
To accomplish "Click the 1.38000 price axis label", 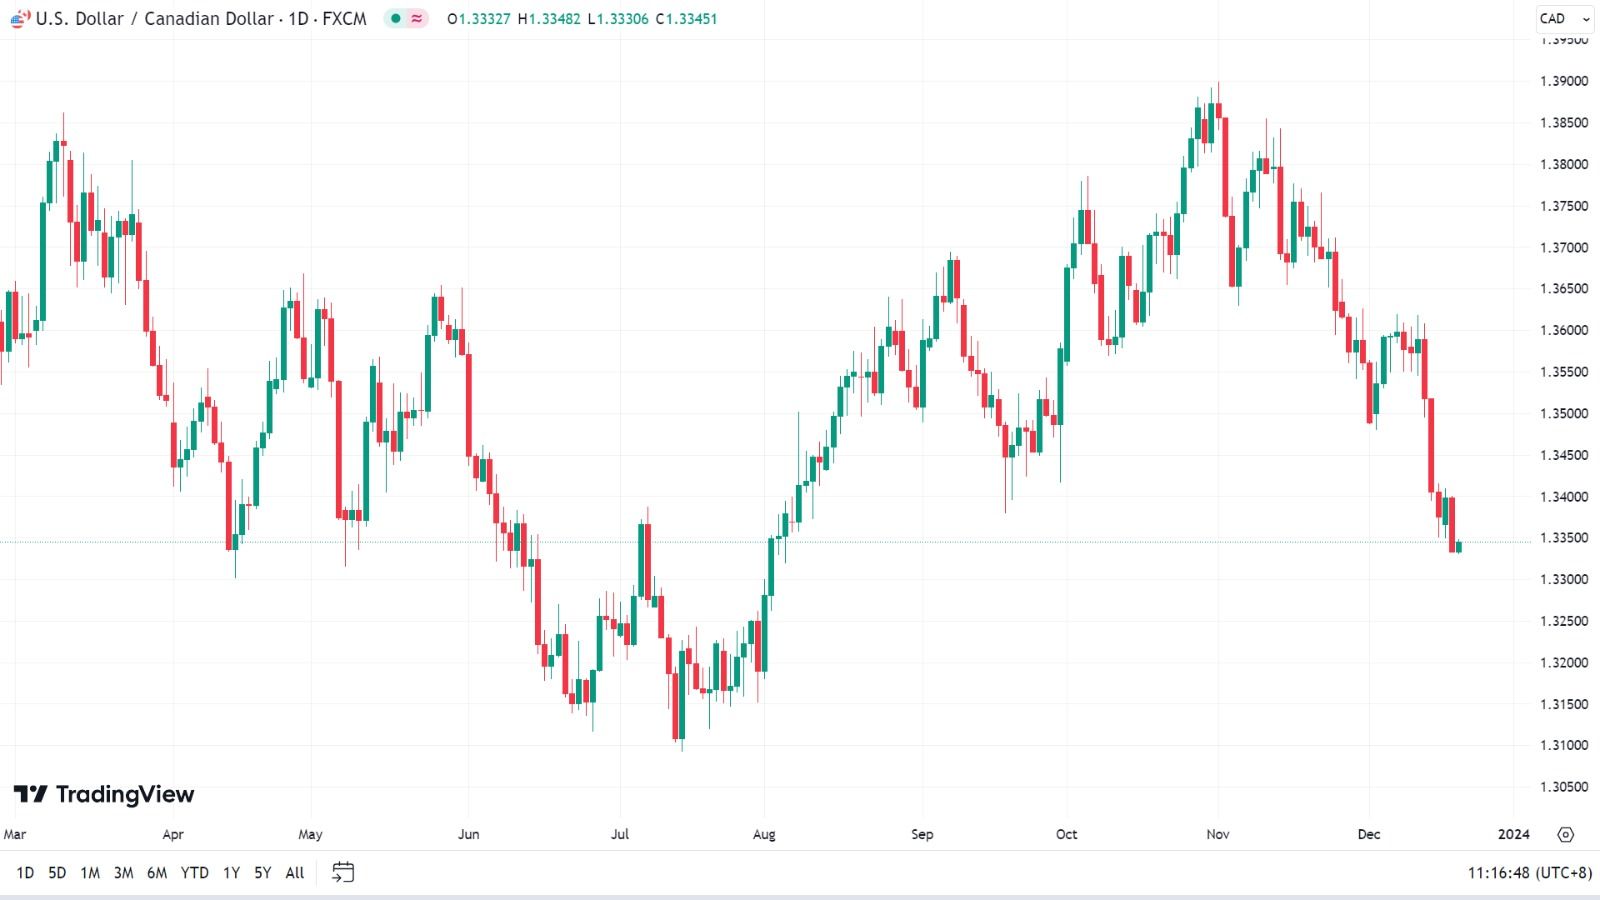I will click(1564, 164).
